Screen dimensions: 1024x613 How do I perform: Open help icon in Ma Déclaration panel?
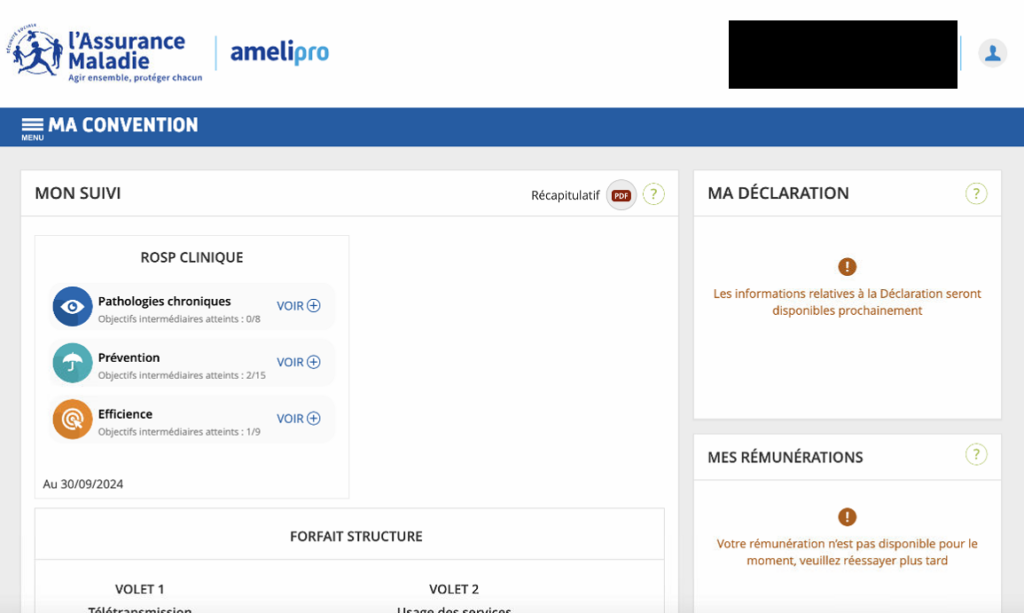click(976, 193)
